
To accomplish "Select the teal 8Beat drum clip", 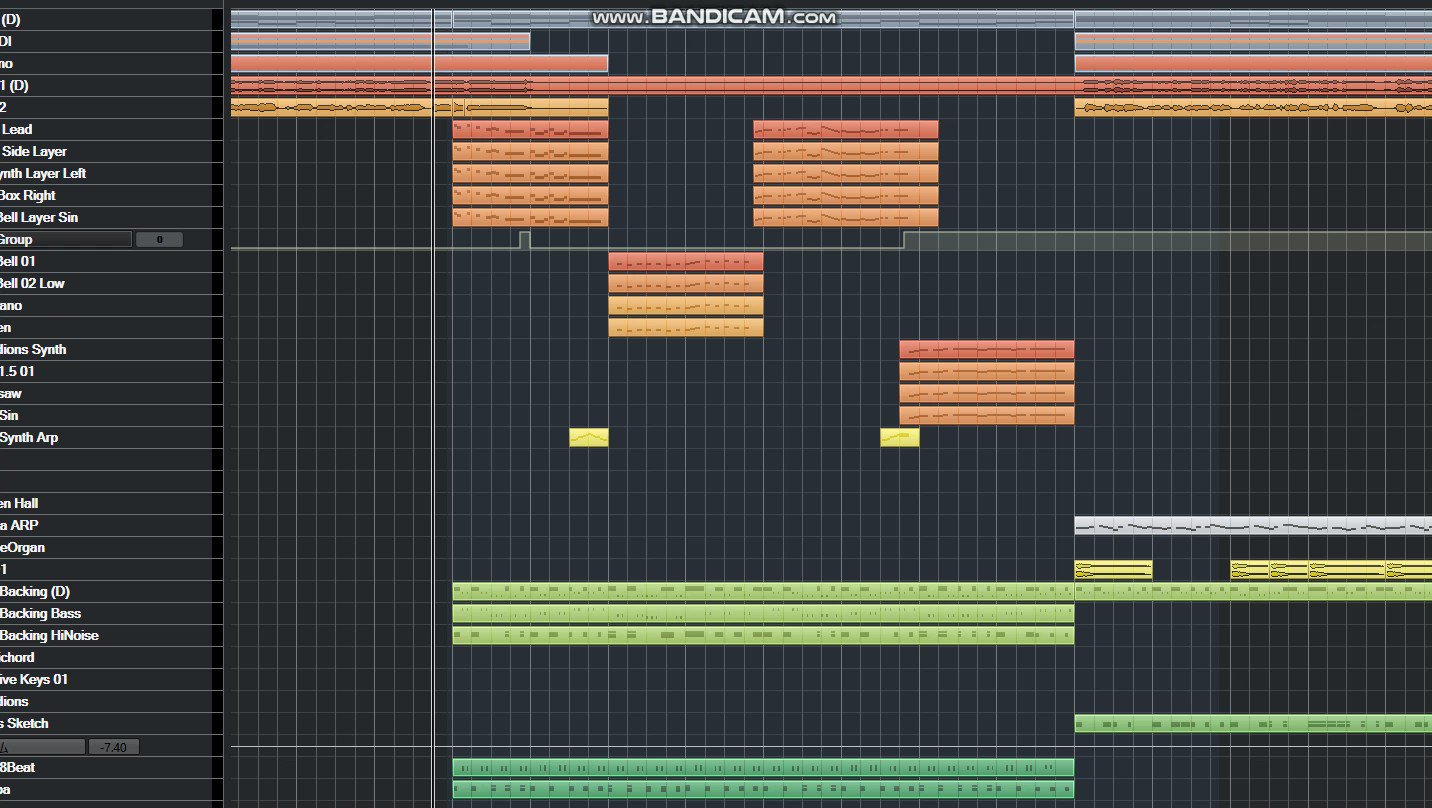I will (760, 767).
